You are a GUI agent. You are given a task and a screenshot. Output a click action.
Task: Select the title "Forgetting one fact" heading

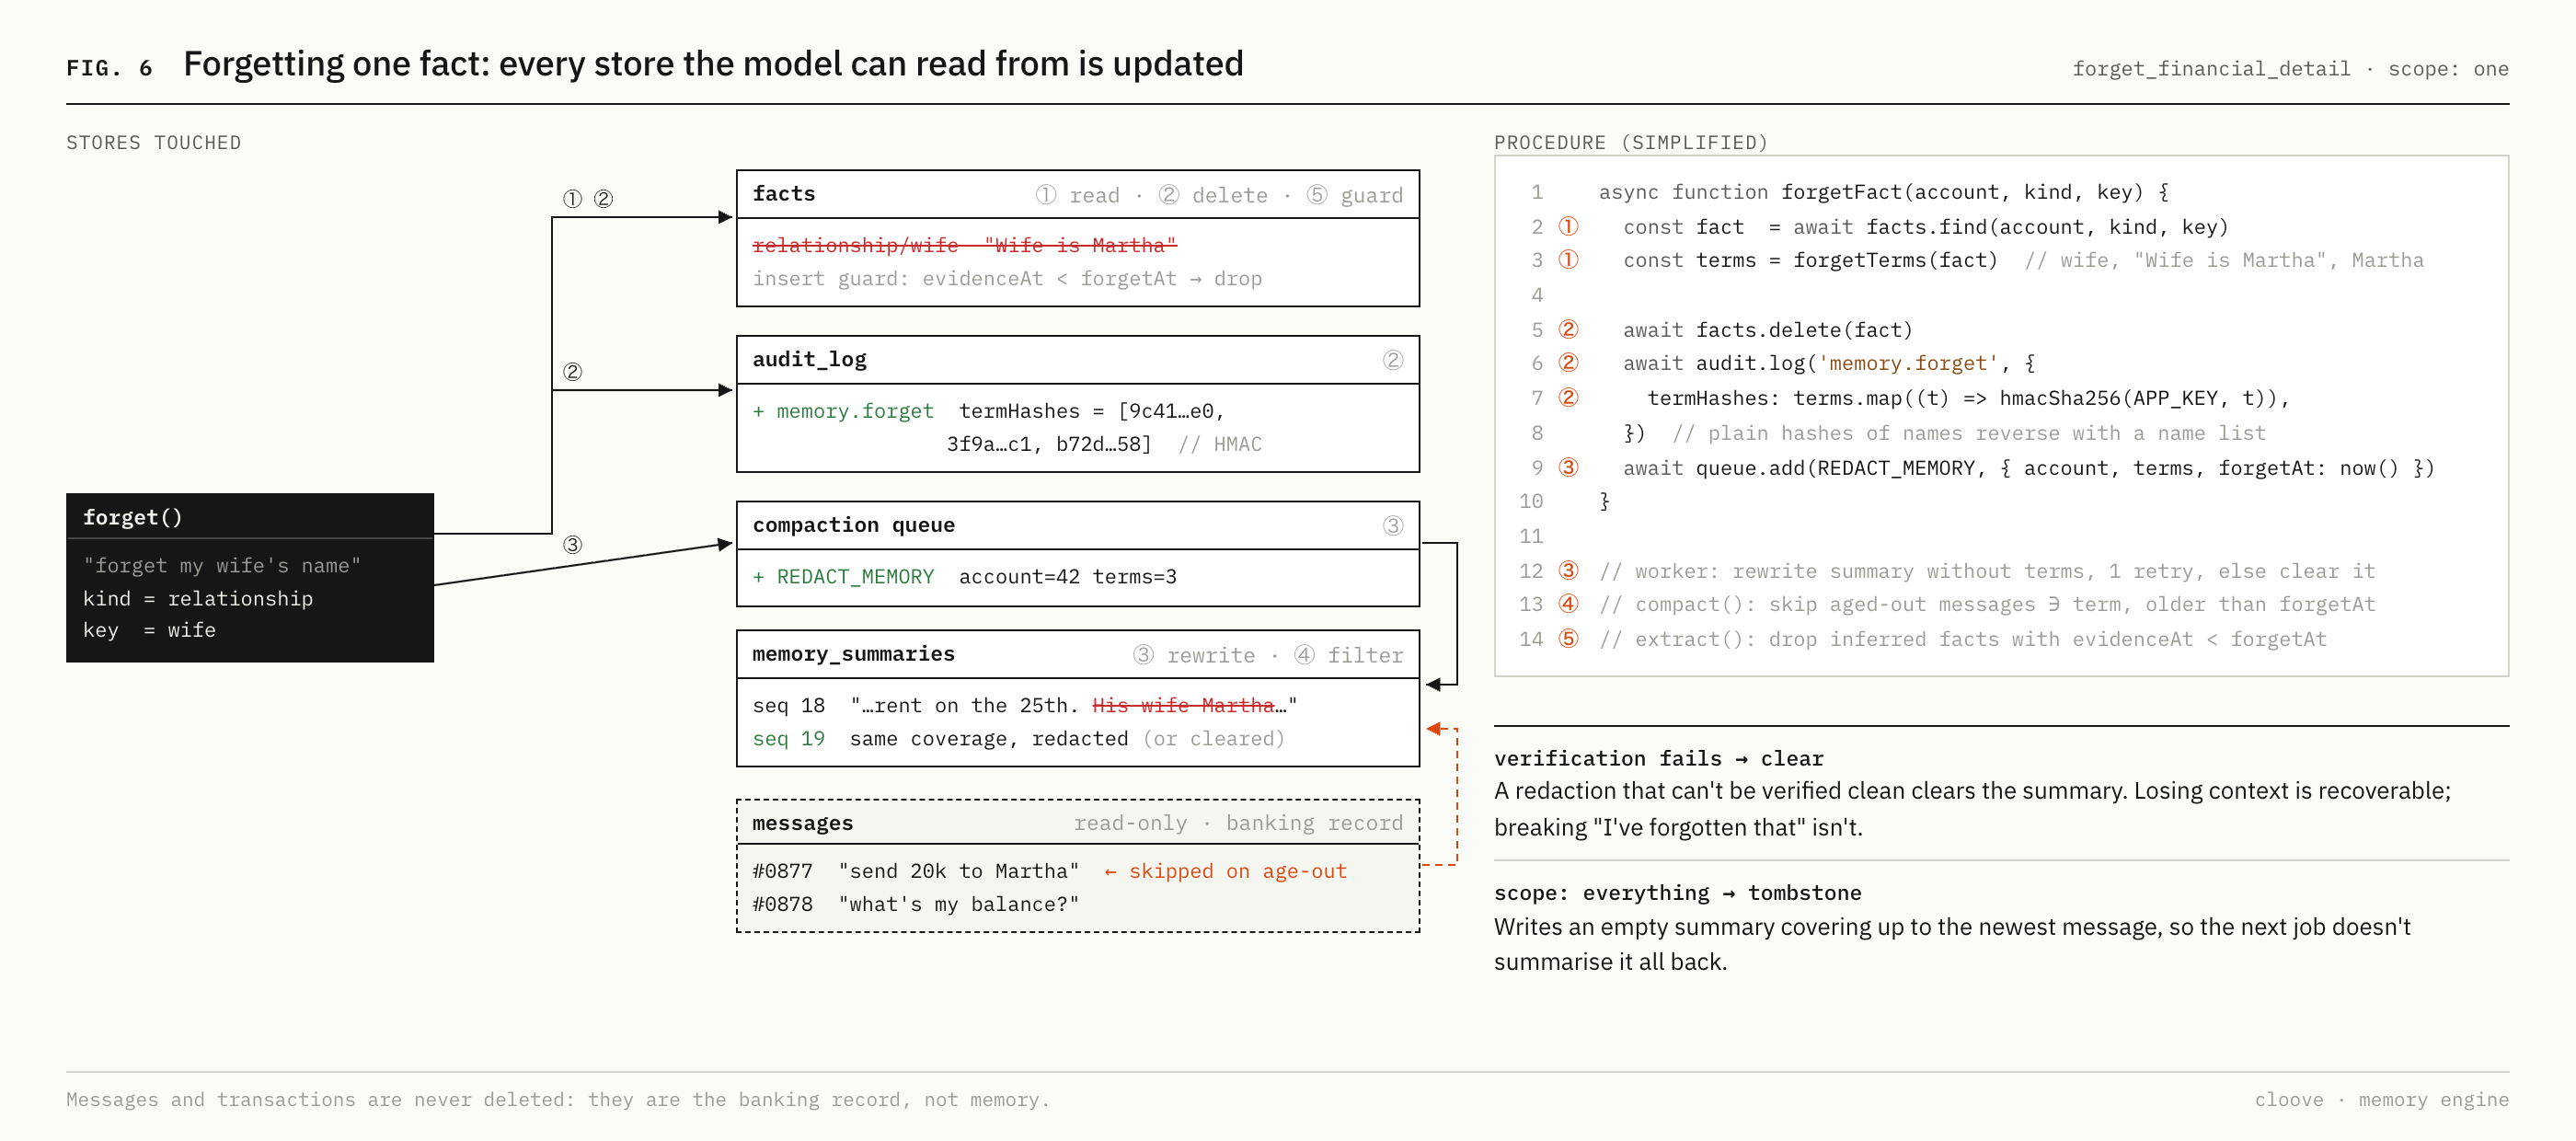click(x=713, y=64)
